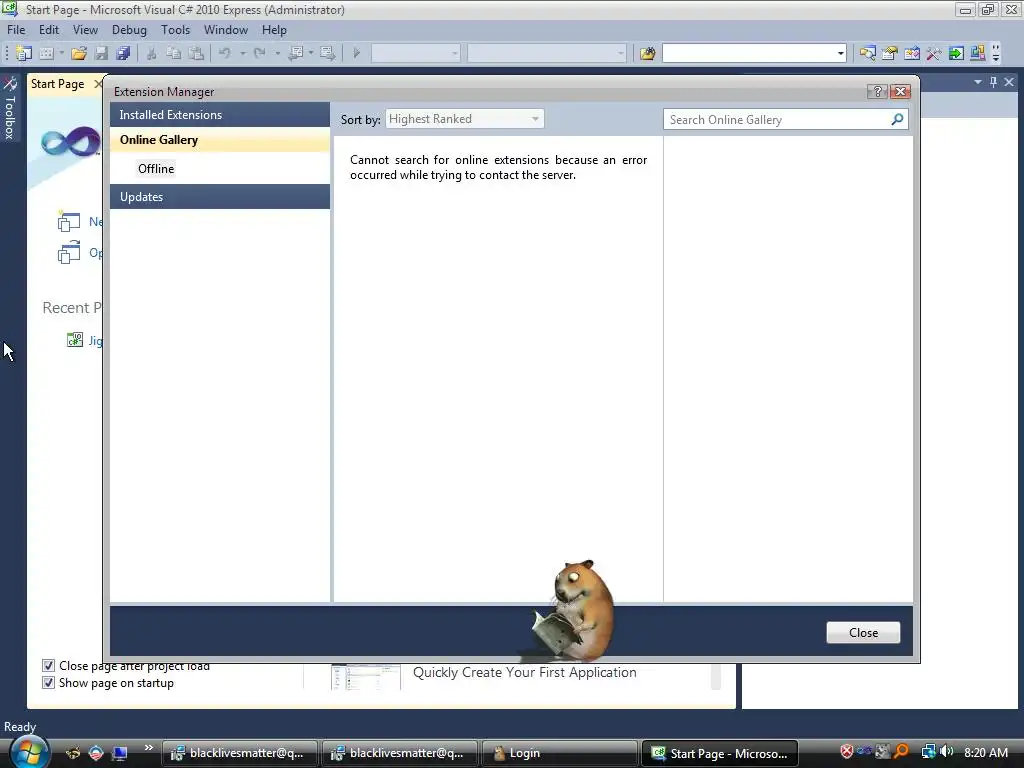The width and height of the screenshot is (1024, 768).
Task: Click the Undo arrow icon
Action: click(225, 53)
